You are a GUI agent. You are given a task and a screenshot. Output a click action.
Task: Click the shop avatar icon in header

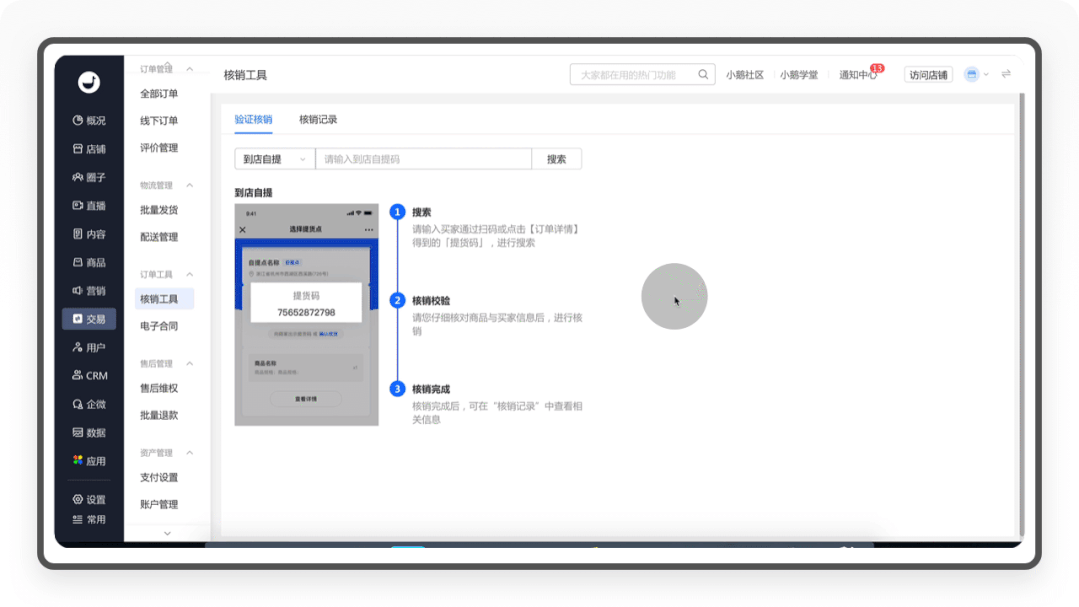(972, 74)
